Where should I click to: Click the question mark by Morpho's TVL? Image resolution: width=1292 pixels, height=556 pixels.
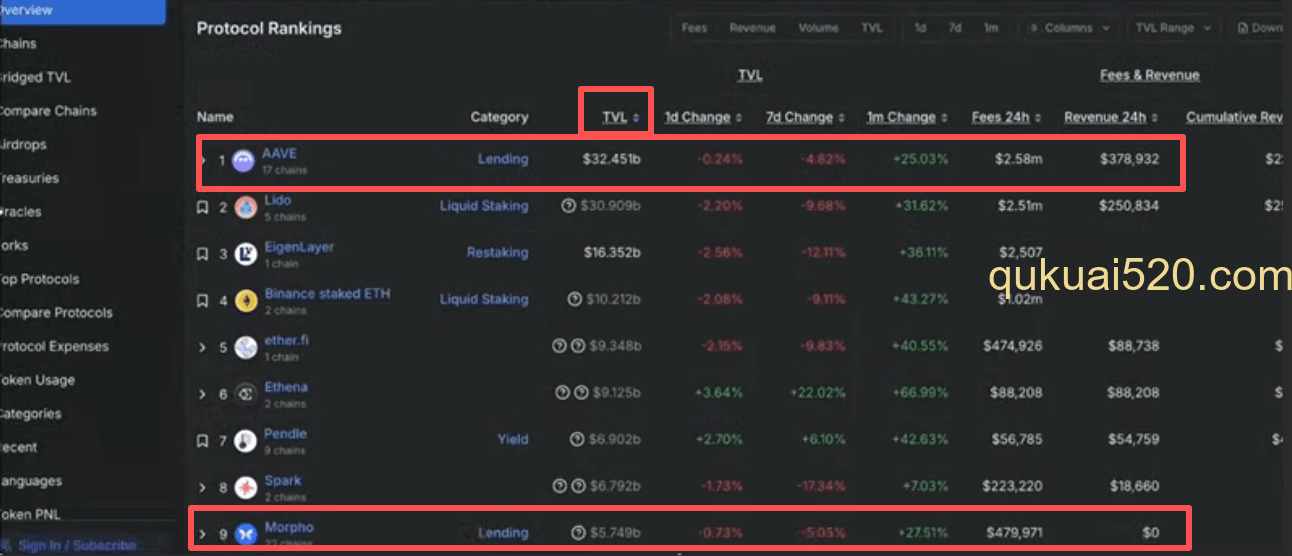[x=577, y=533]
